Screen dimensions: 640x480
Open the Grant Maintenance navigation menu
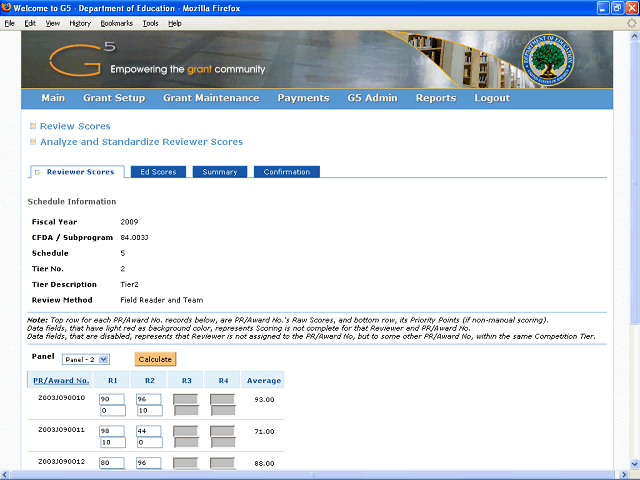[x=211, y=98]
